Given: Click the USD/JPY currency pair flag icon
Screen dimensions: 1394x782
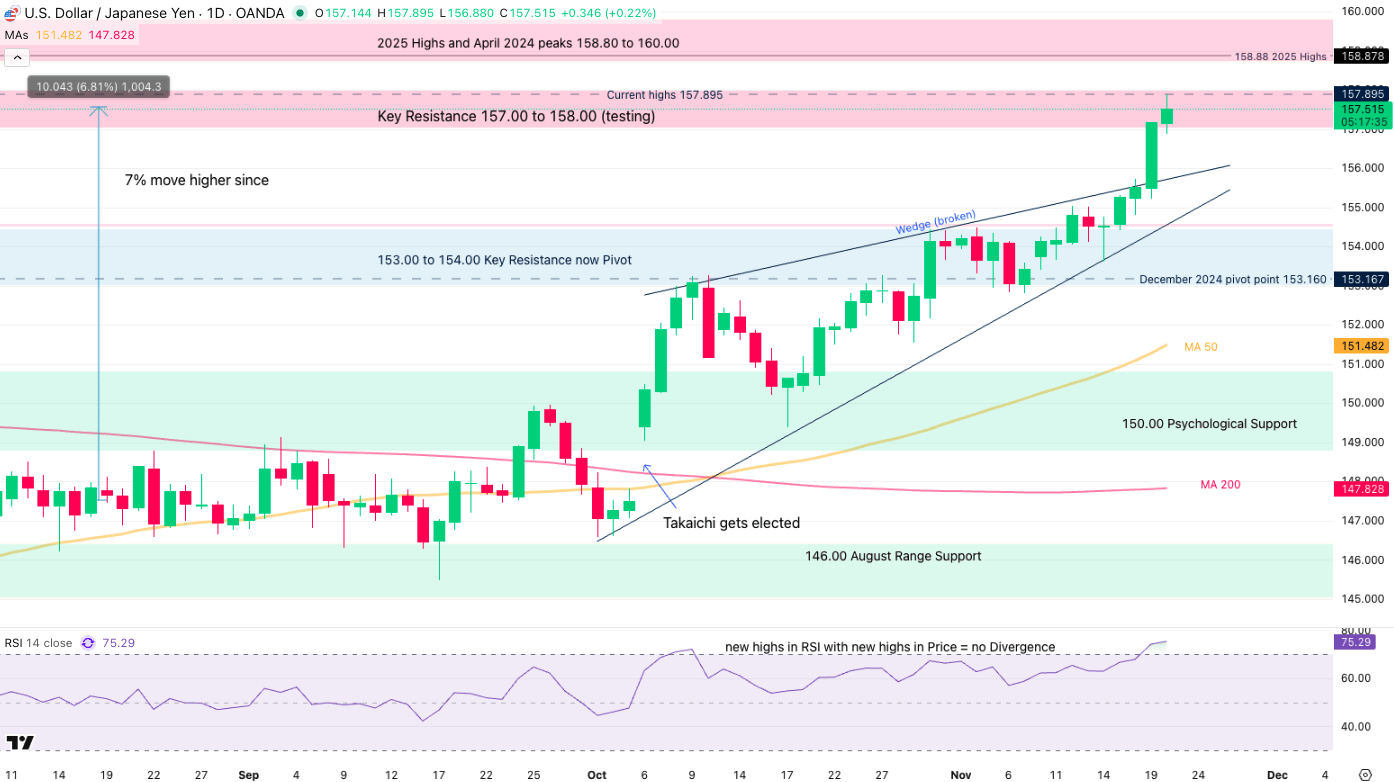Looking at the screenshot, I should 12,13.
